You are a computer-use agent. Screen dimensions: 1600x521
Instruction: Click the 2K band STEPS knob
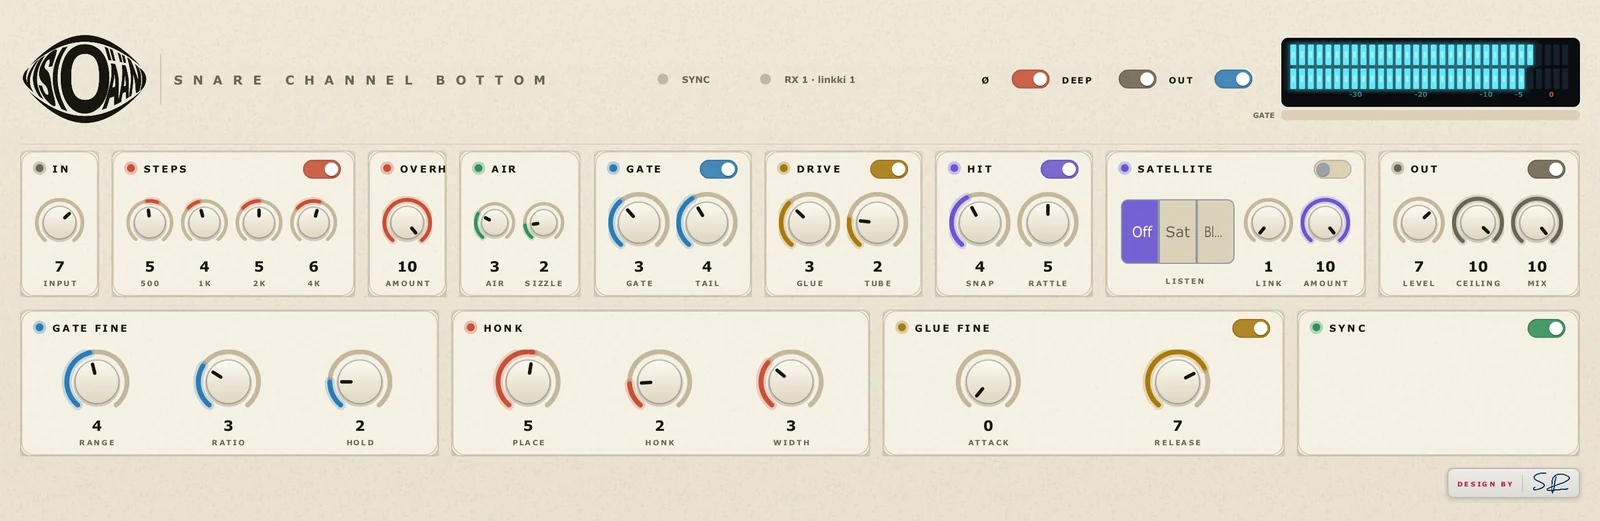pos(259,222)
